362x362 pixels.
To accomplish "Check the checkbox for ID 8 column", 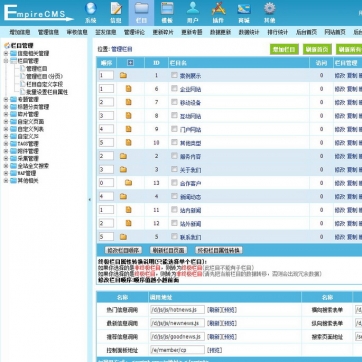I will [174, 115].
